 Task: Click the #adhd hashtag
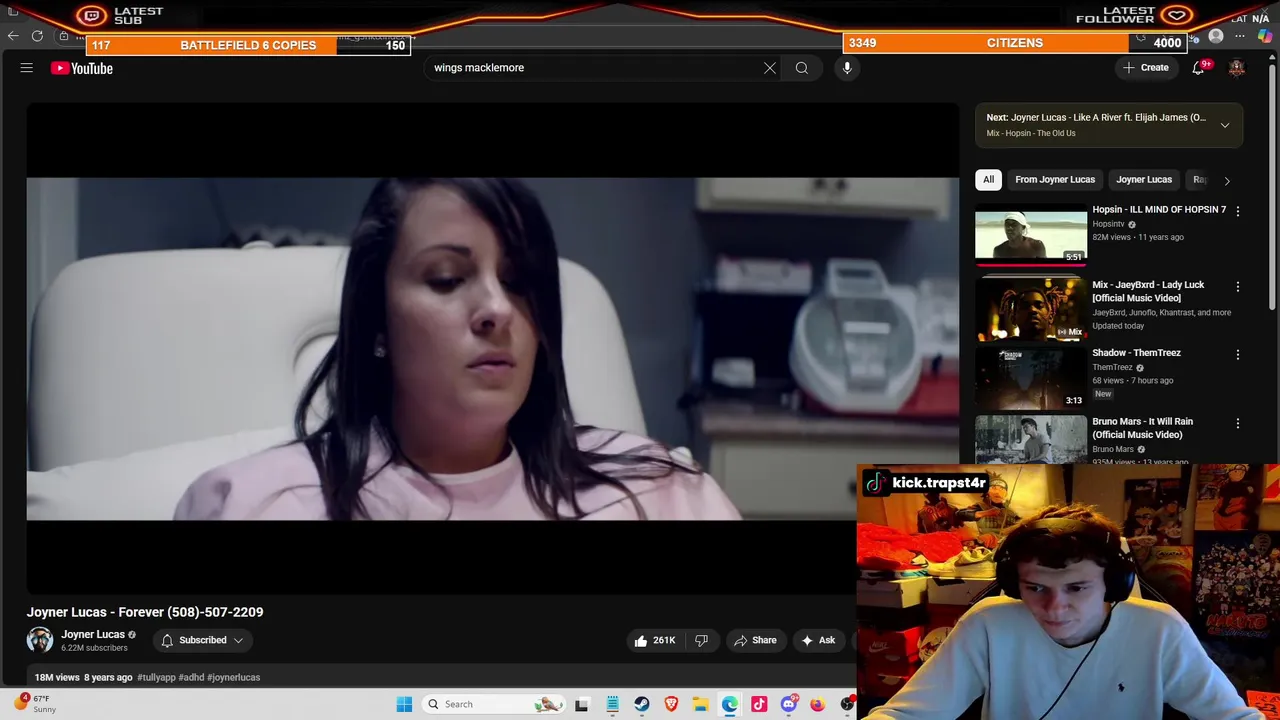point(191,677)
